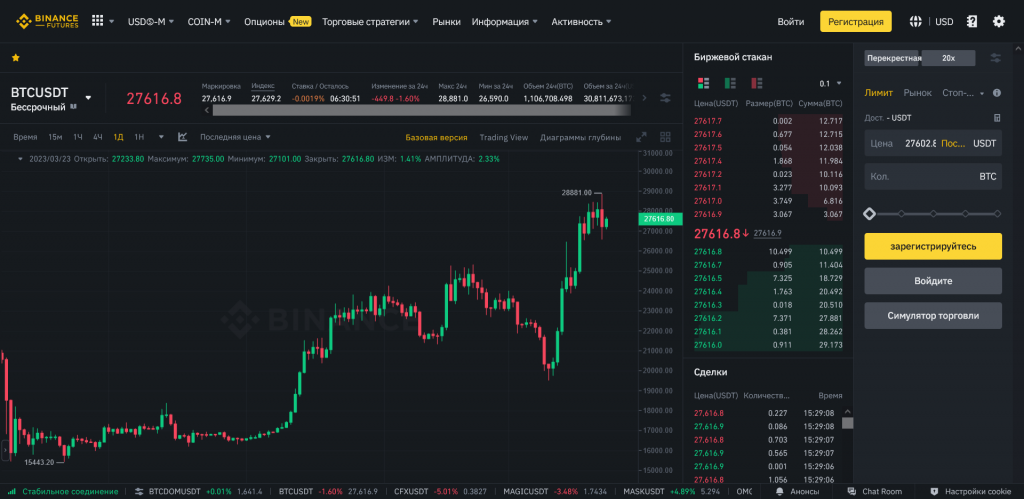Click the USD currency selector

(x=944, y=22)
